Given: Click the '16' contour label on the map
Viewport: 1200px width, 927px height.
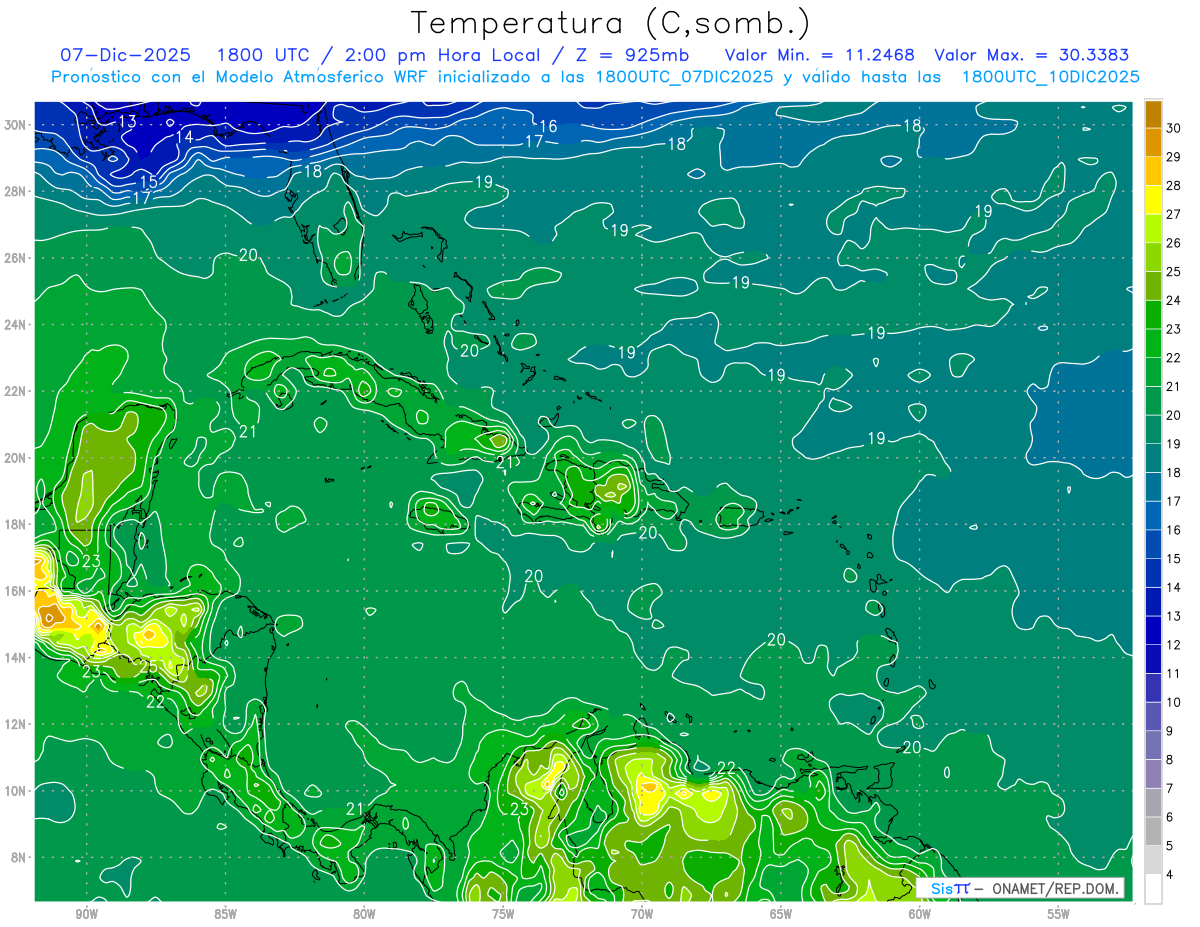Looking at the screenshot, I should 548,126.
